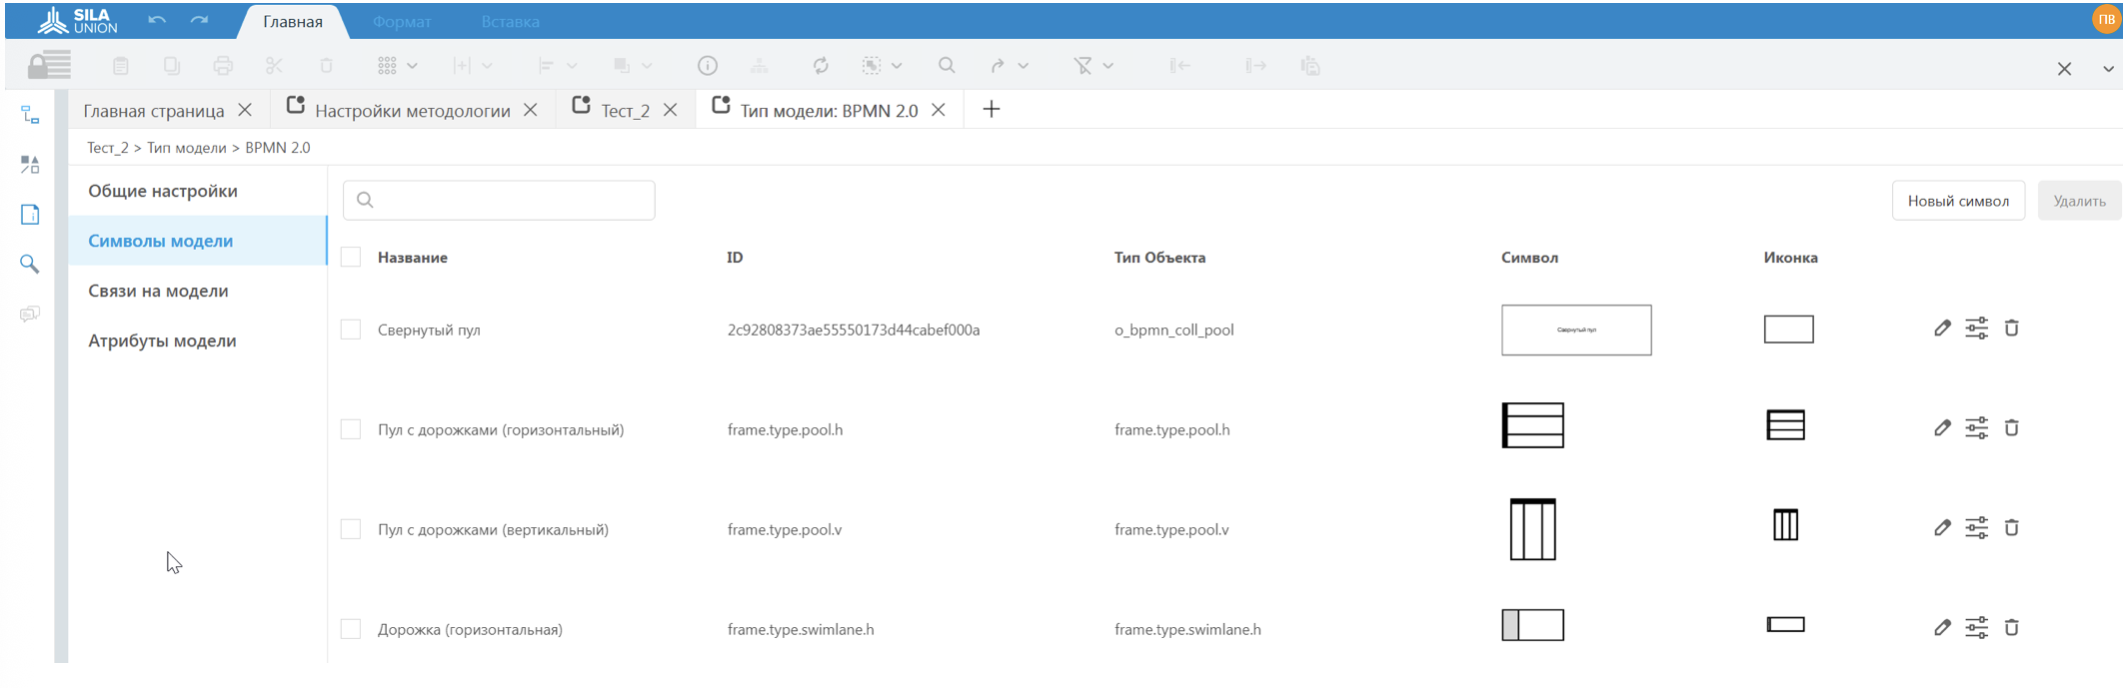Click Тип модели in breadcrumb path
Image resolution: width=2128 pixels, height=688 pixels.
[187, 148]
